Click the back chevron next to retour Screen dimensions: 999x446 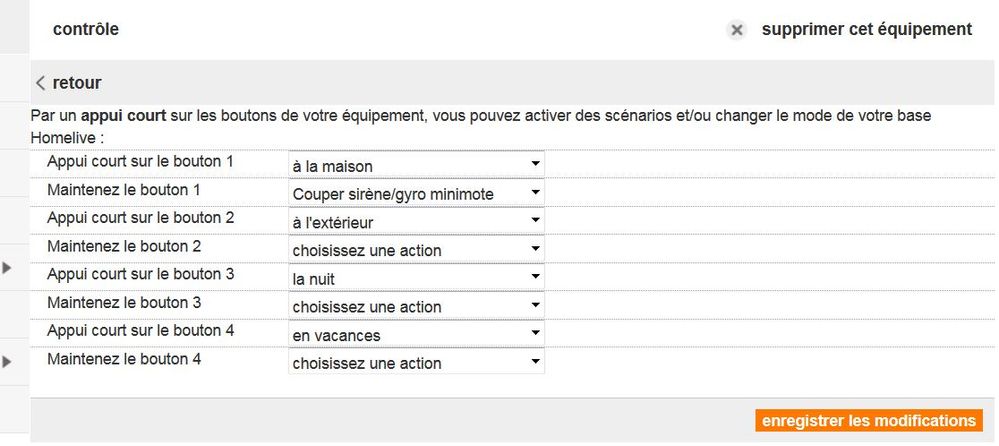tap(41, 83)
